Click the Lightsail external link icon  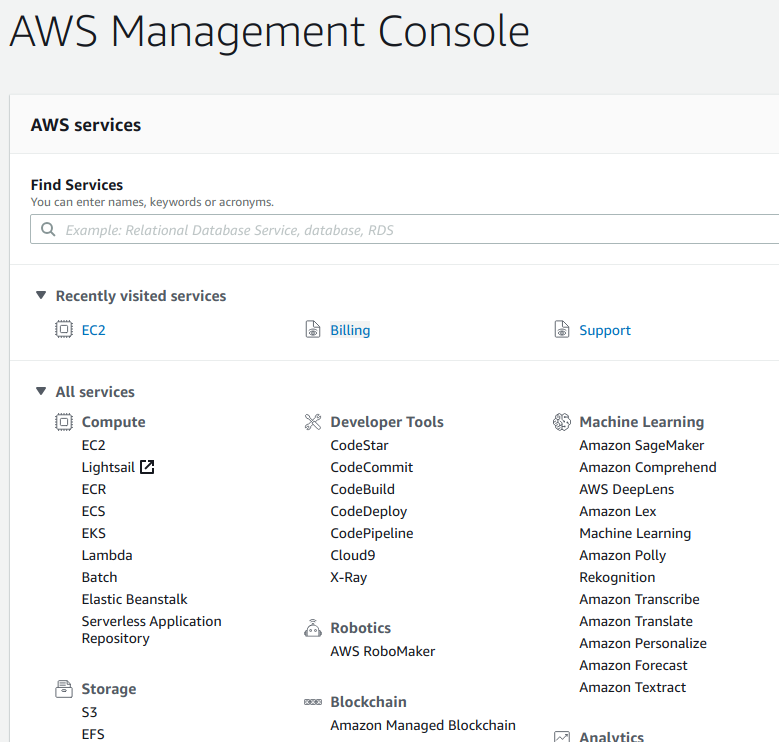[x=147, y=467]
